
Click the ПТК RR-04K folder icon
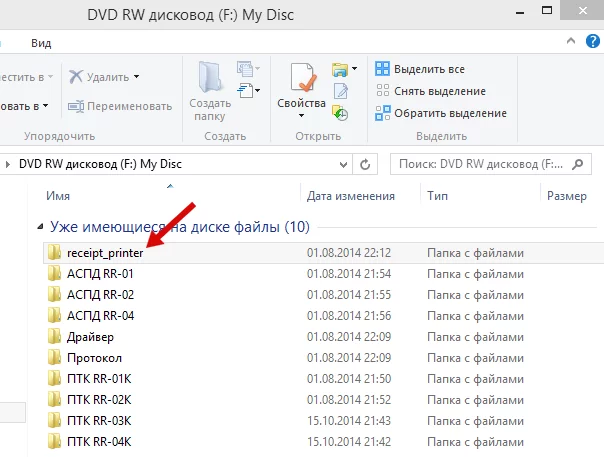click(54, 441)
